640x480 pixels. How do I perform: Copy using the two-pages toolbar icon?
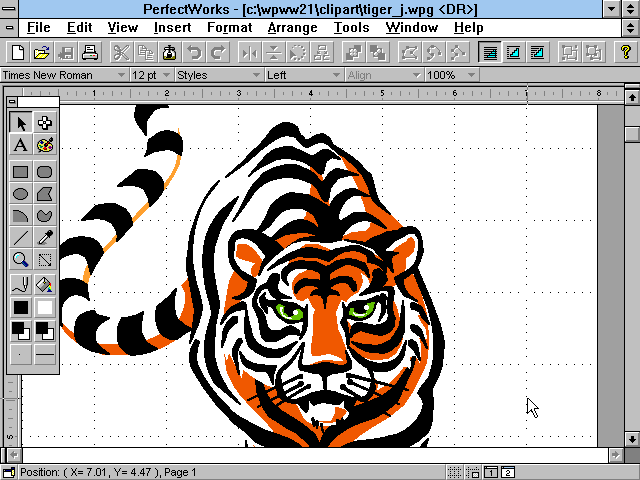[x=145, y=53]
